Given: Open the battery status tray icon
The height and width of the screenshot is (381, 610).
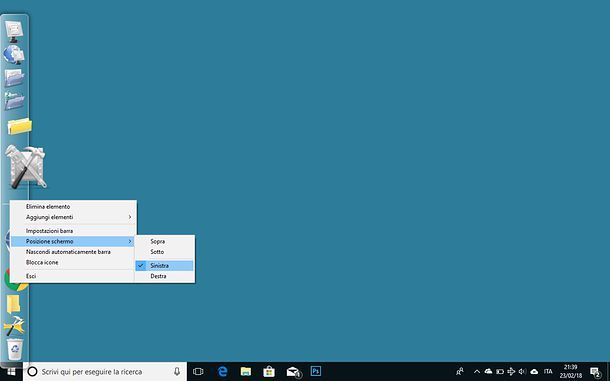Looking at the screenshot, I should pos(500,372).
